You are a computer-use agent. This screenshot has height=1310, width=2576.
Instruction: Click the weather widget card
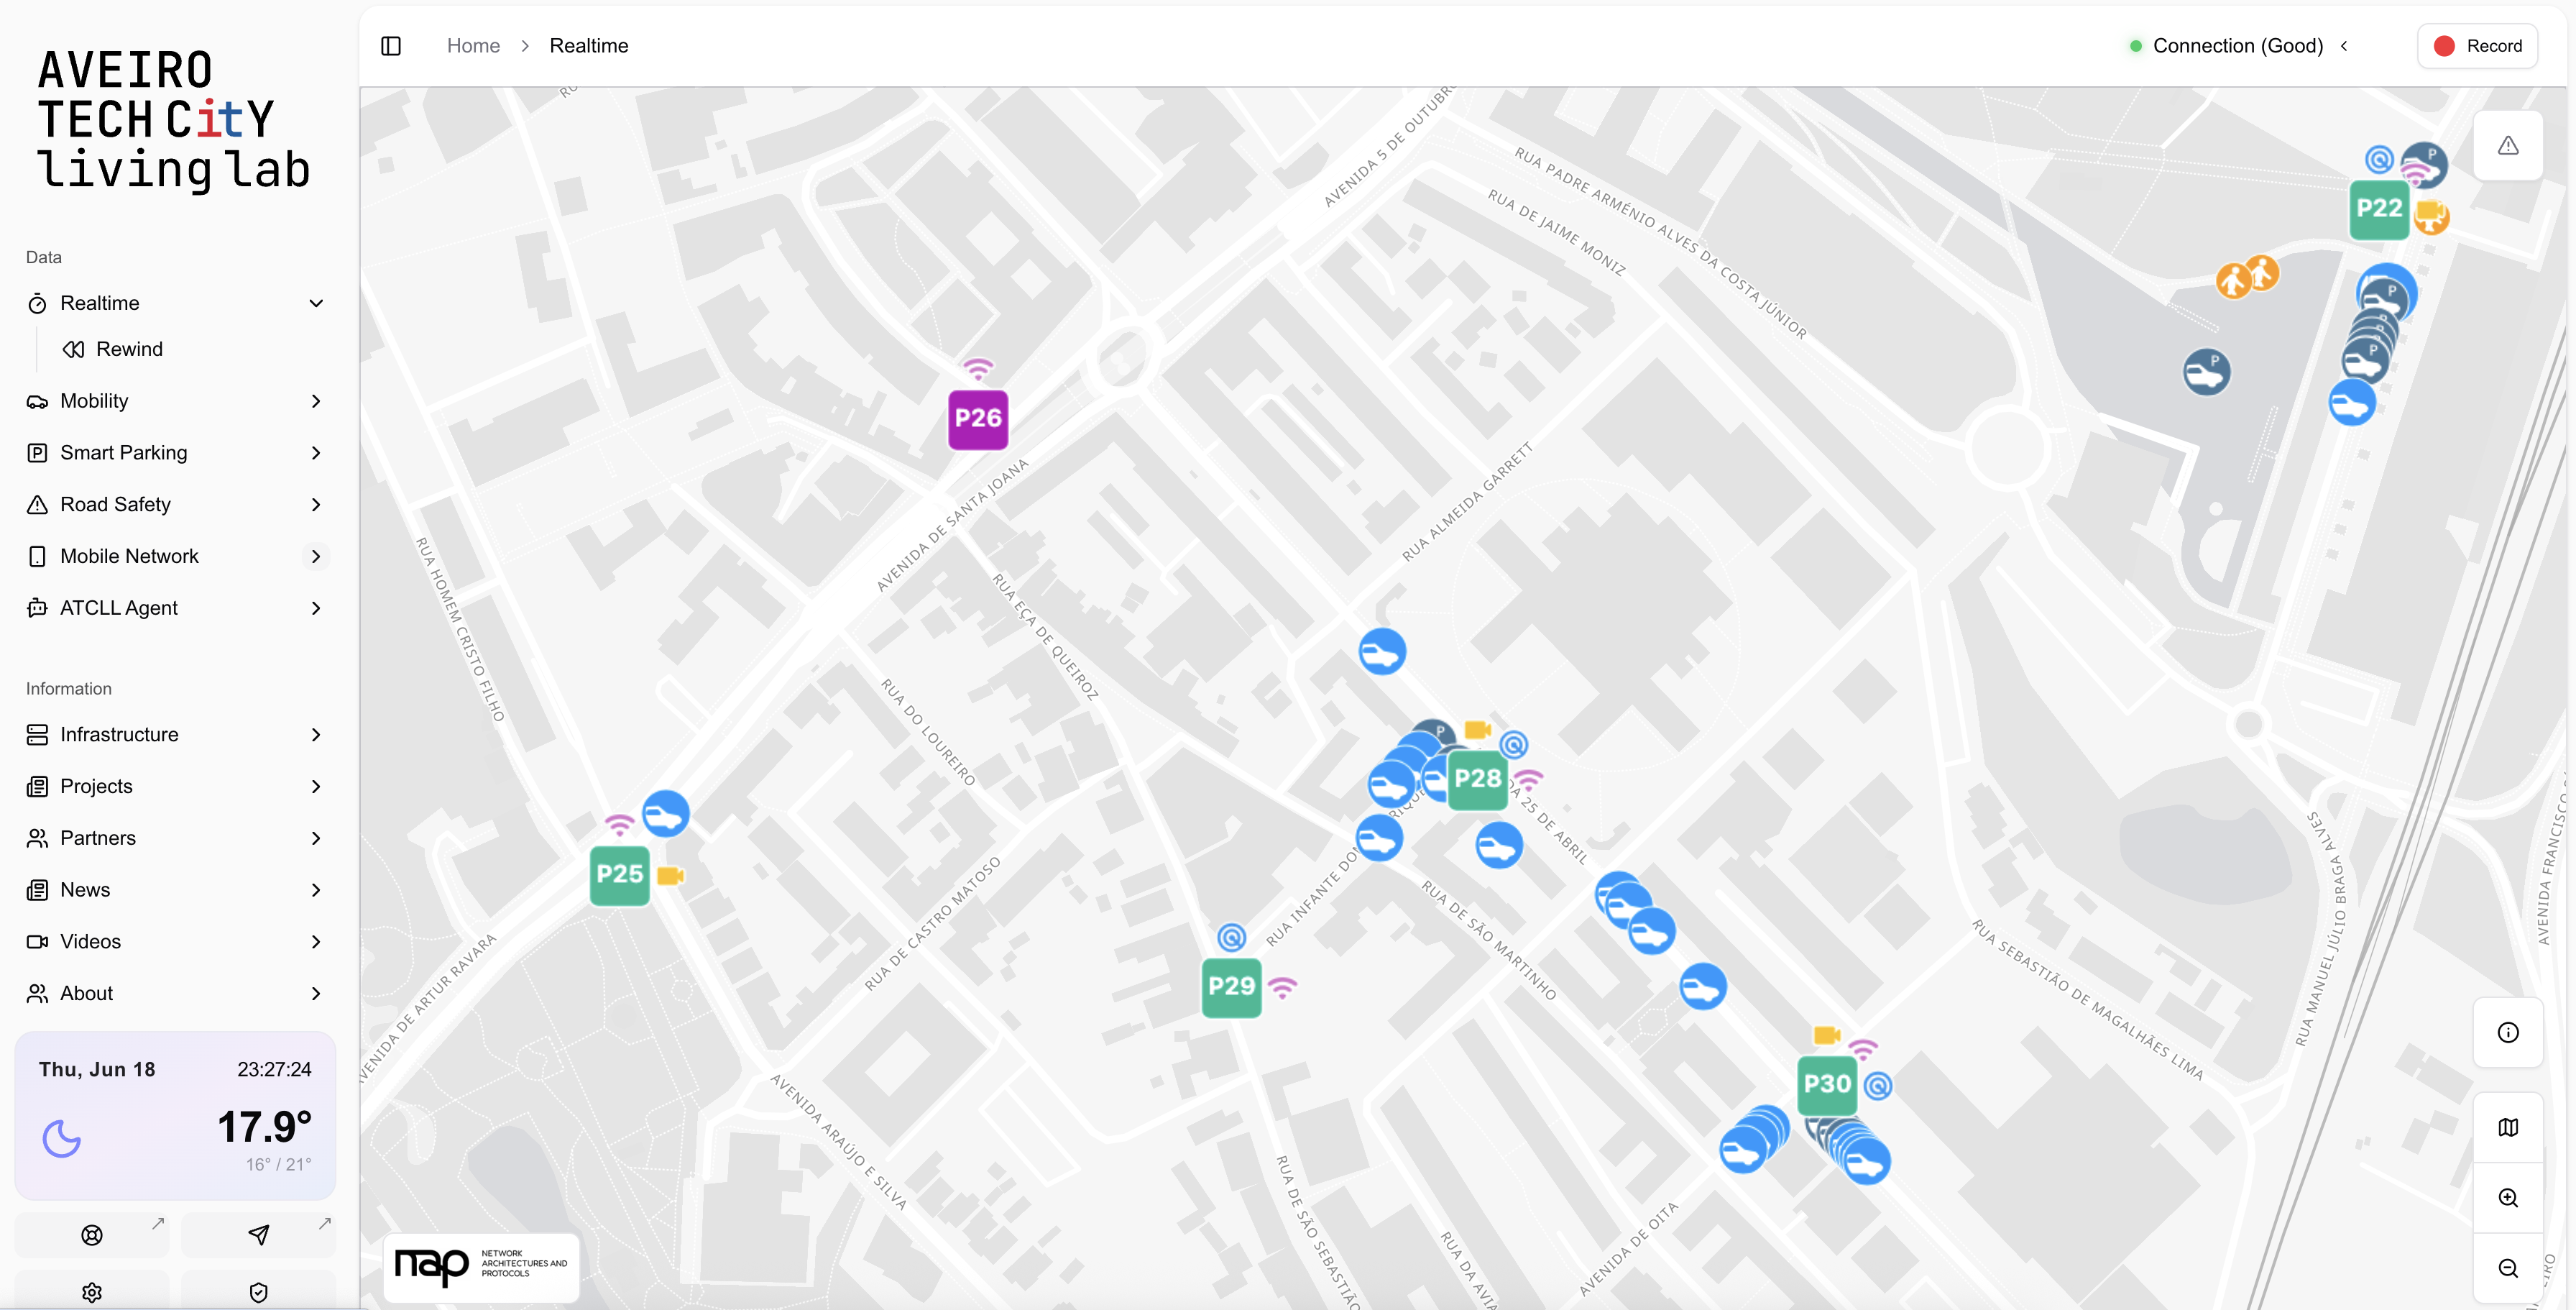[x=175, y=1116]
